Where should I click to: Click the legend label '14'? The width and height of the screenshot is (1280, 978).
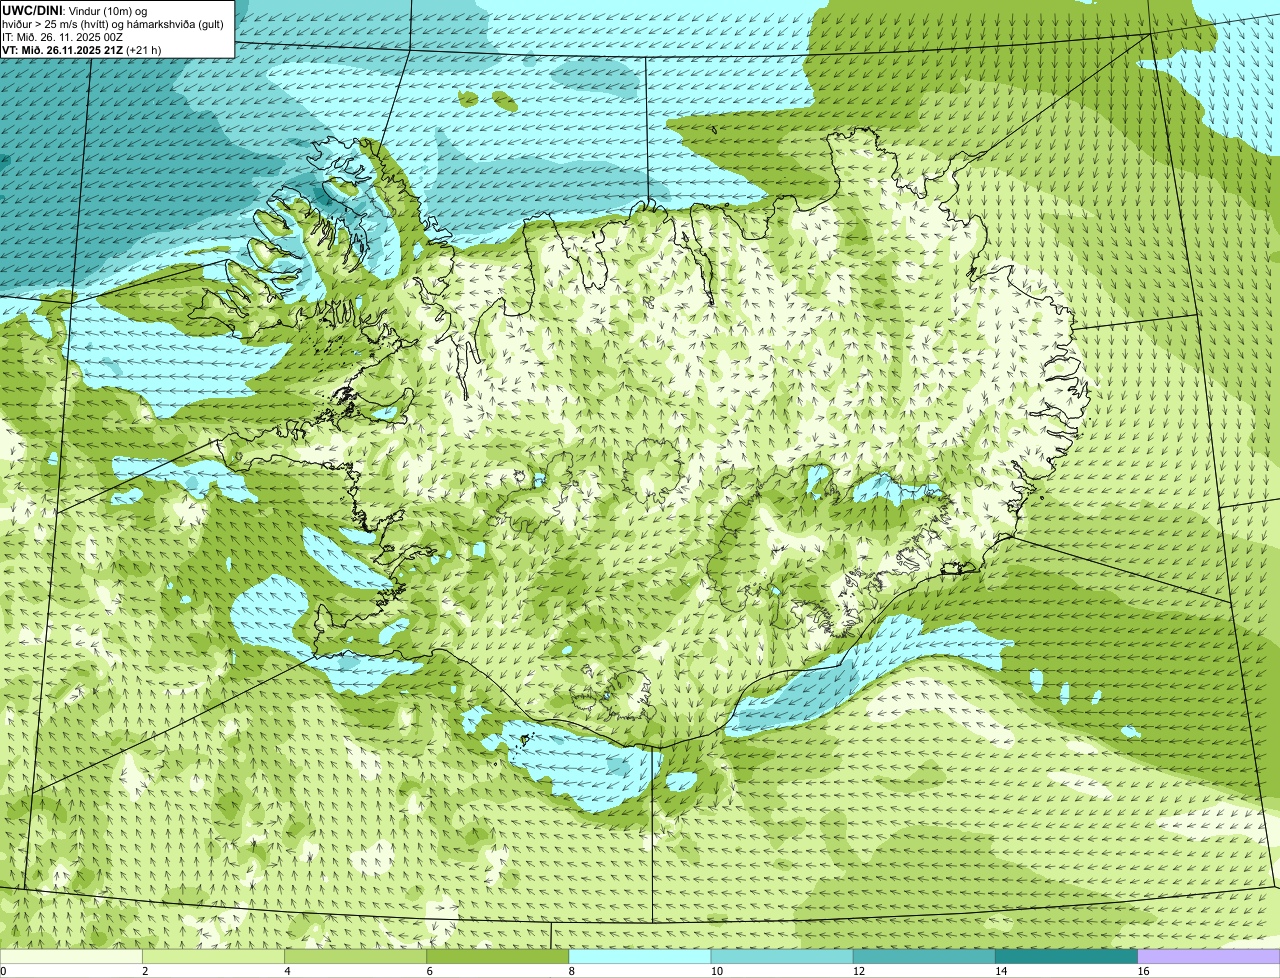point(1001,971)
